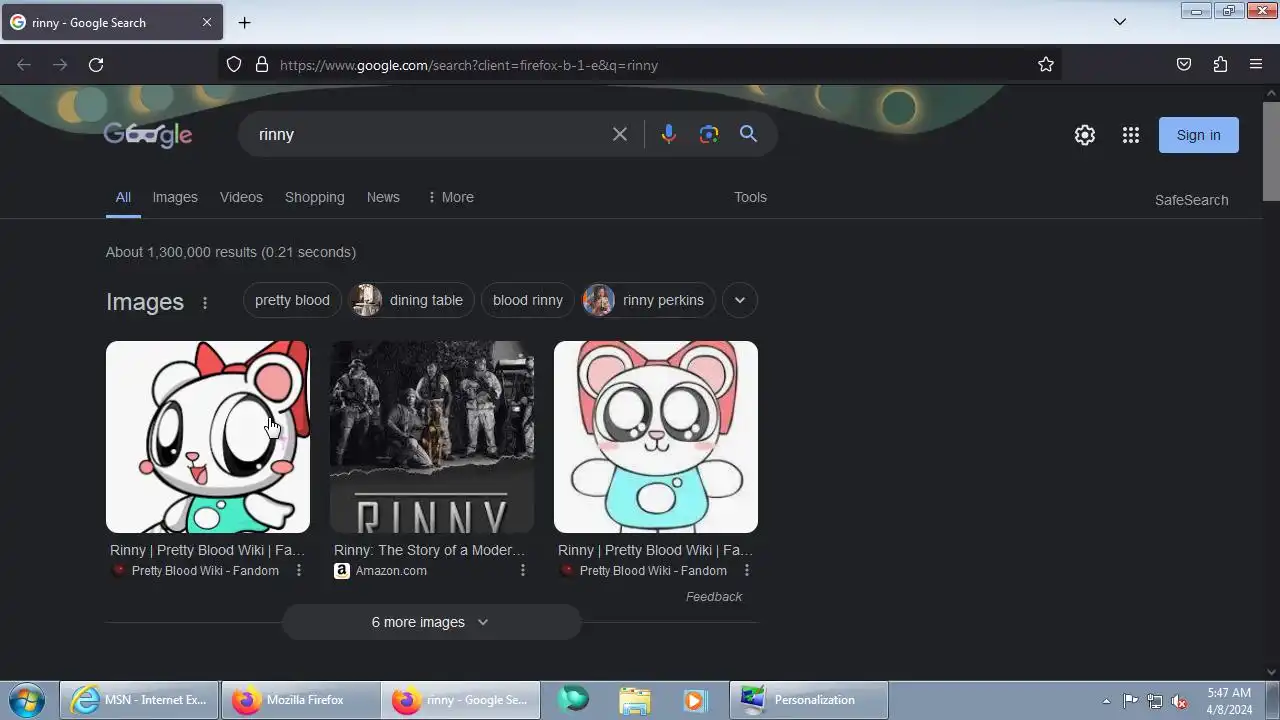Reload the page with the refresh icon
Viewport: 1280px width, 720px height.
pyautogui.click(x=96, y=65)
